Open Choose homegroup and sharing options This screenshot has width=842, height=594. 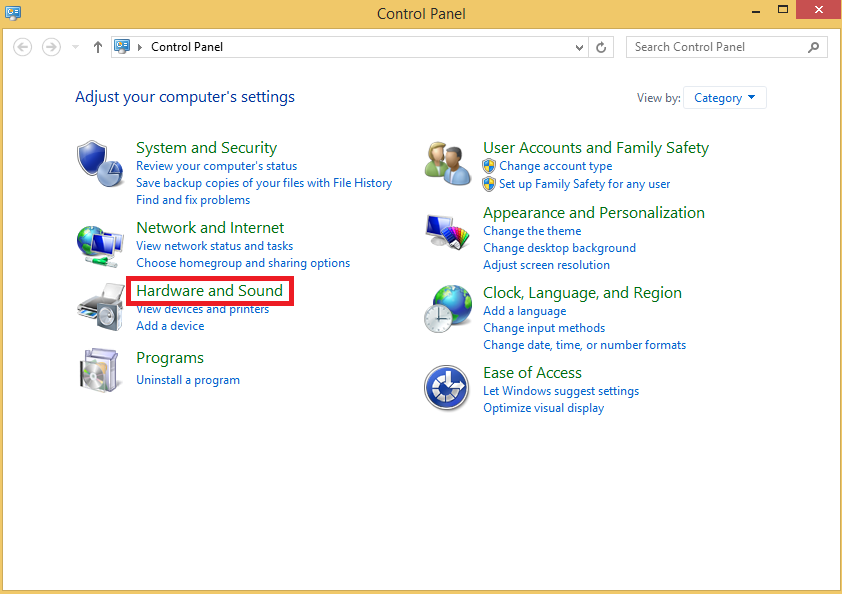[x=243, y=263]
